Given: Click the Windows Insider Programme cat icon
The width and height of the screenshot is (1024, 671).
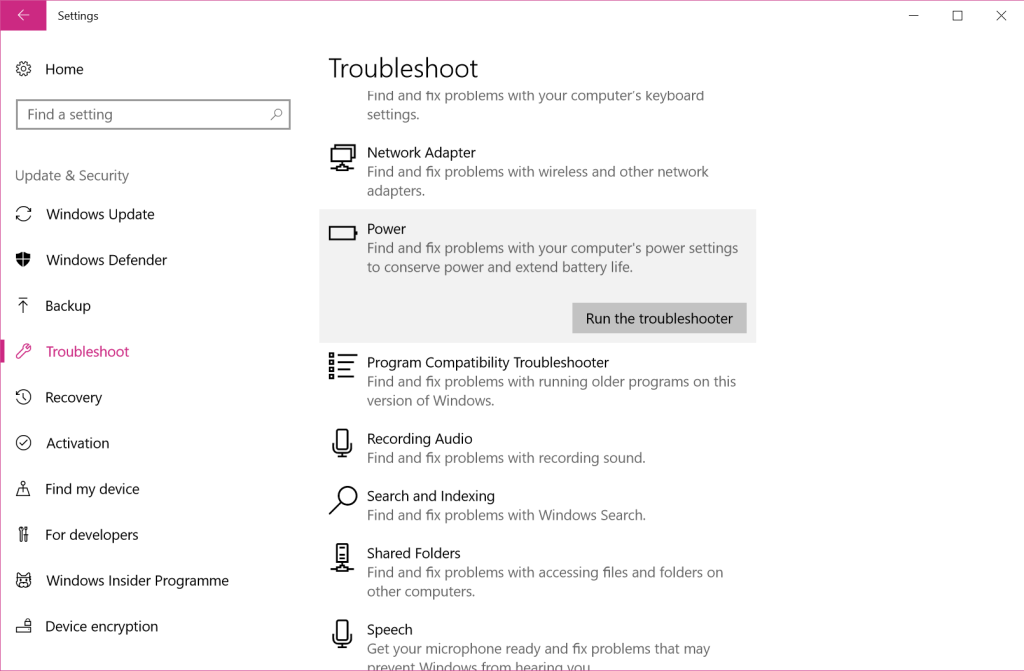Looking at the screenshot, I should click(x=24, y=580).
